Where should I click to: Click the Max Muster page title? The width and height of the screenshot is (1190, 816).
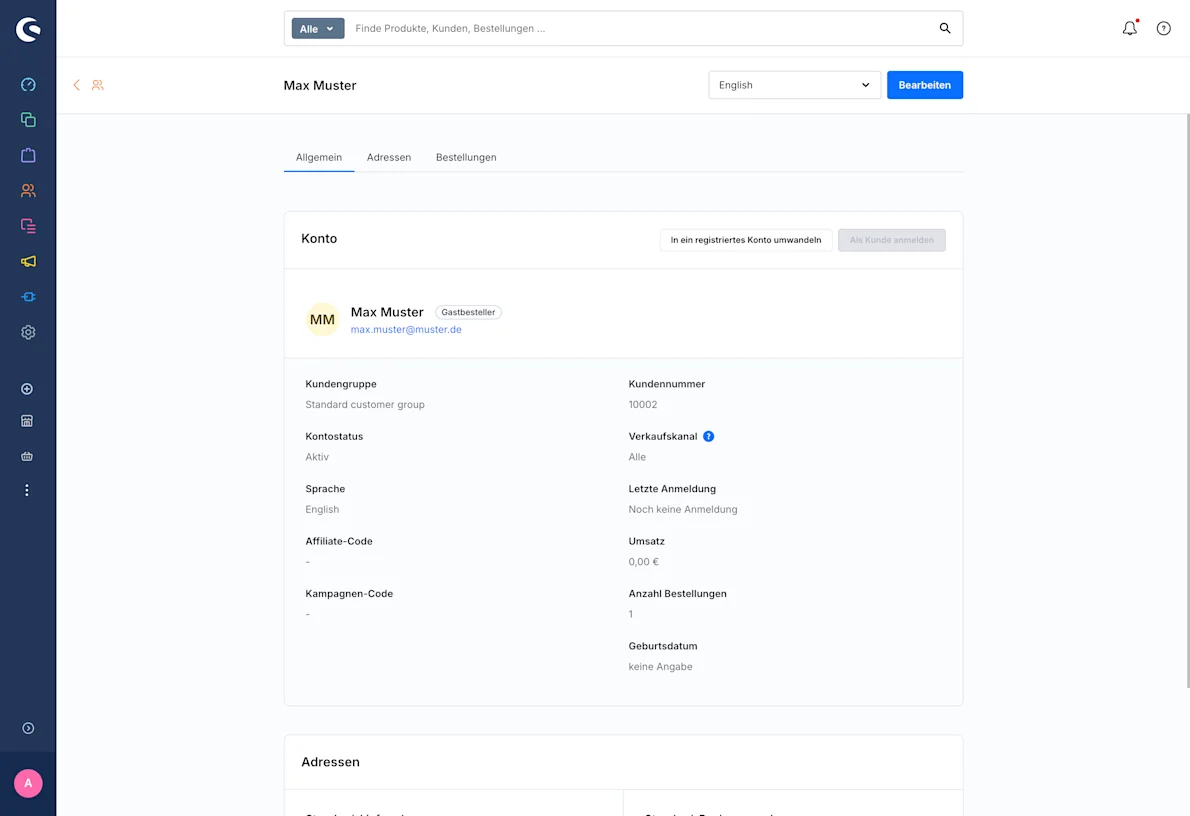320,85
